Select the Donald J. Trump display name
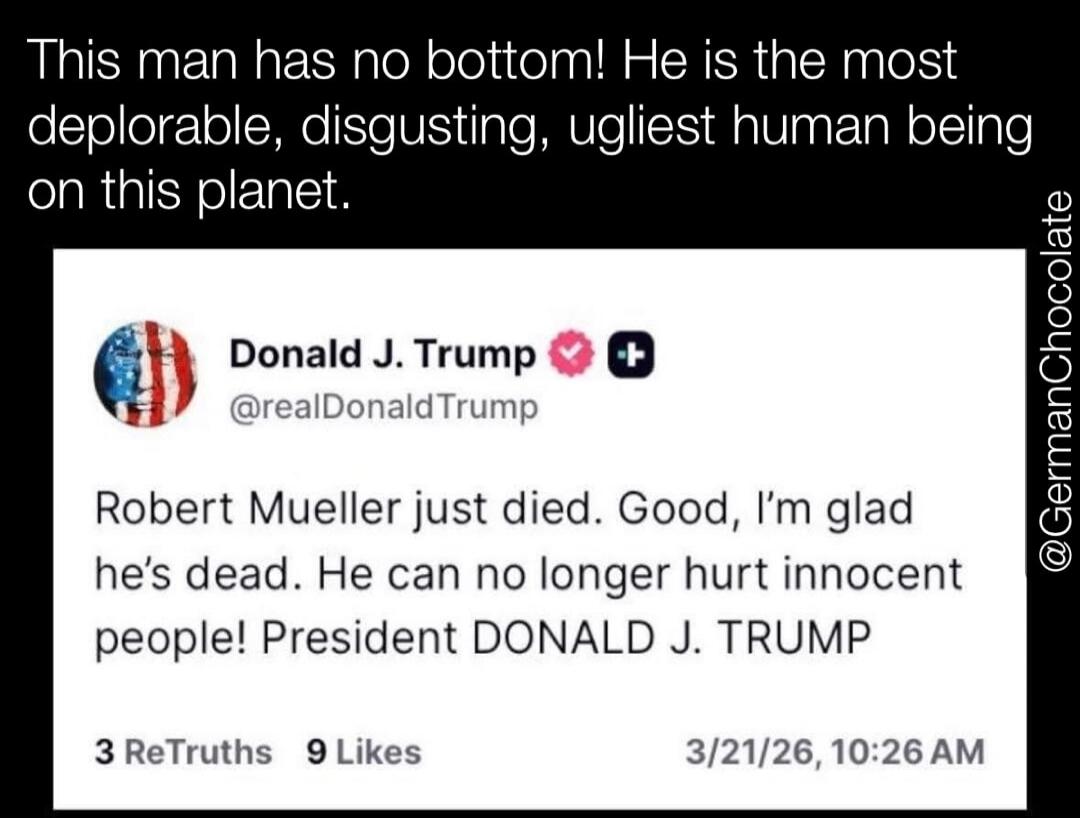Viewport: 1080px width, 818px height. [x=381, y=352]
